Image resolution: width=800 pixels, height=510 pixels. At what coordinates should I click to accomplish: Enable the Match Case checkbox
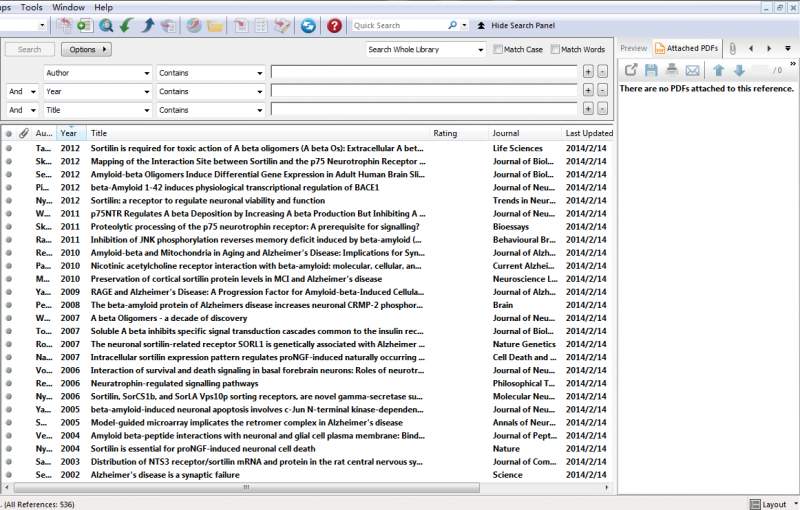tap(498, 49)
